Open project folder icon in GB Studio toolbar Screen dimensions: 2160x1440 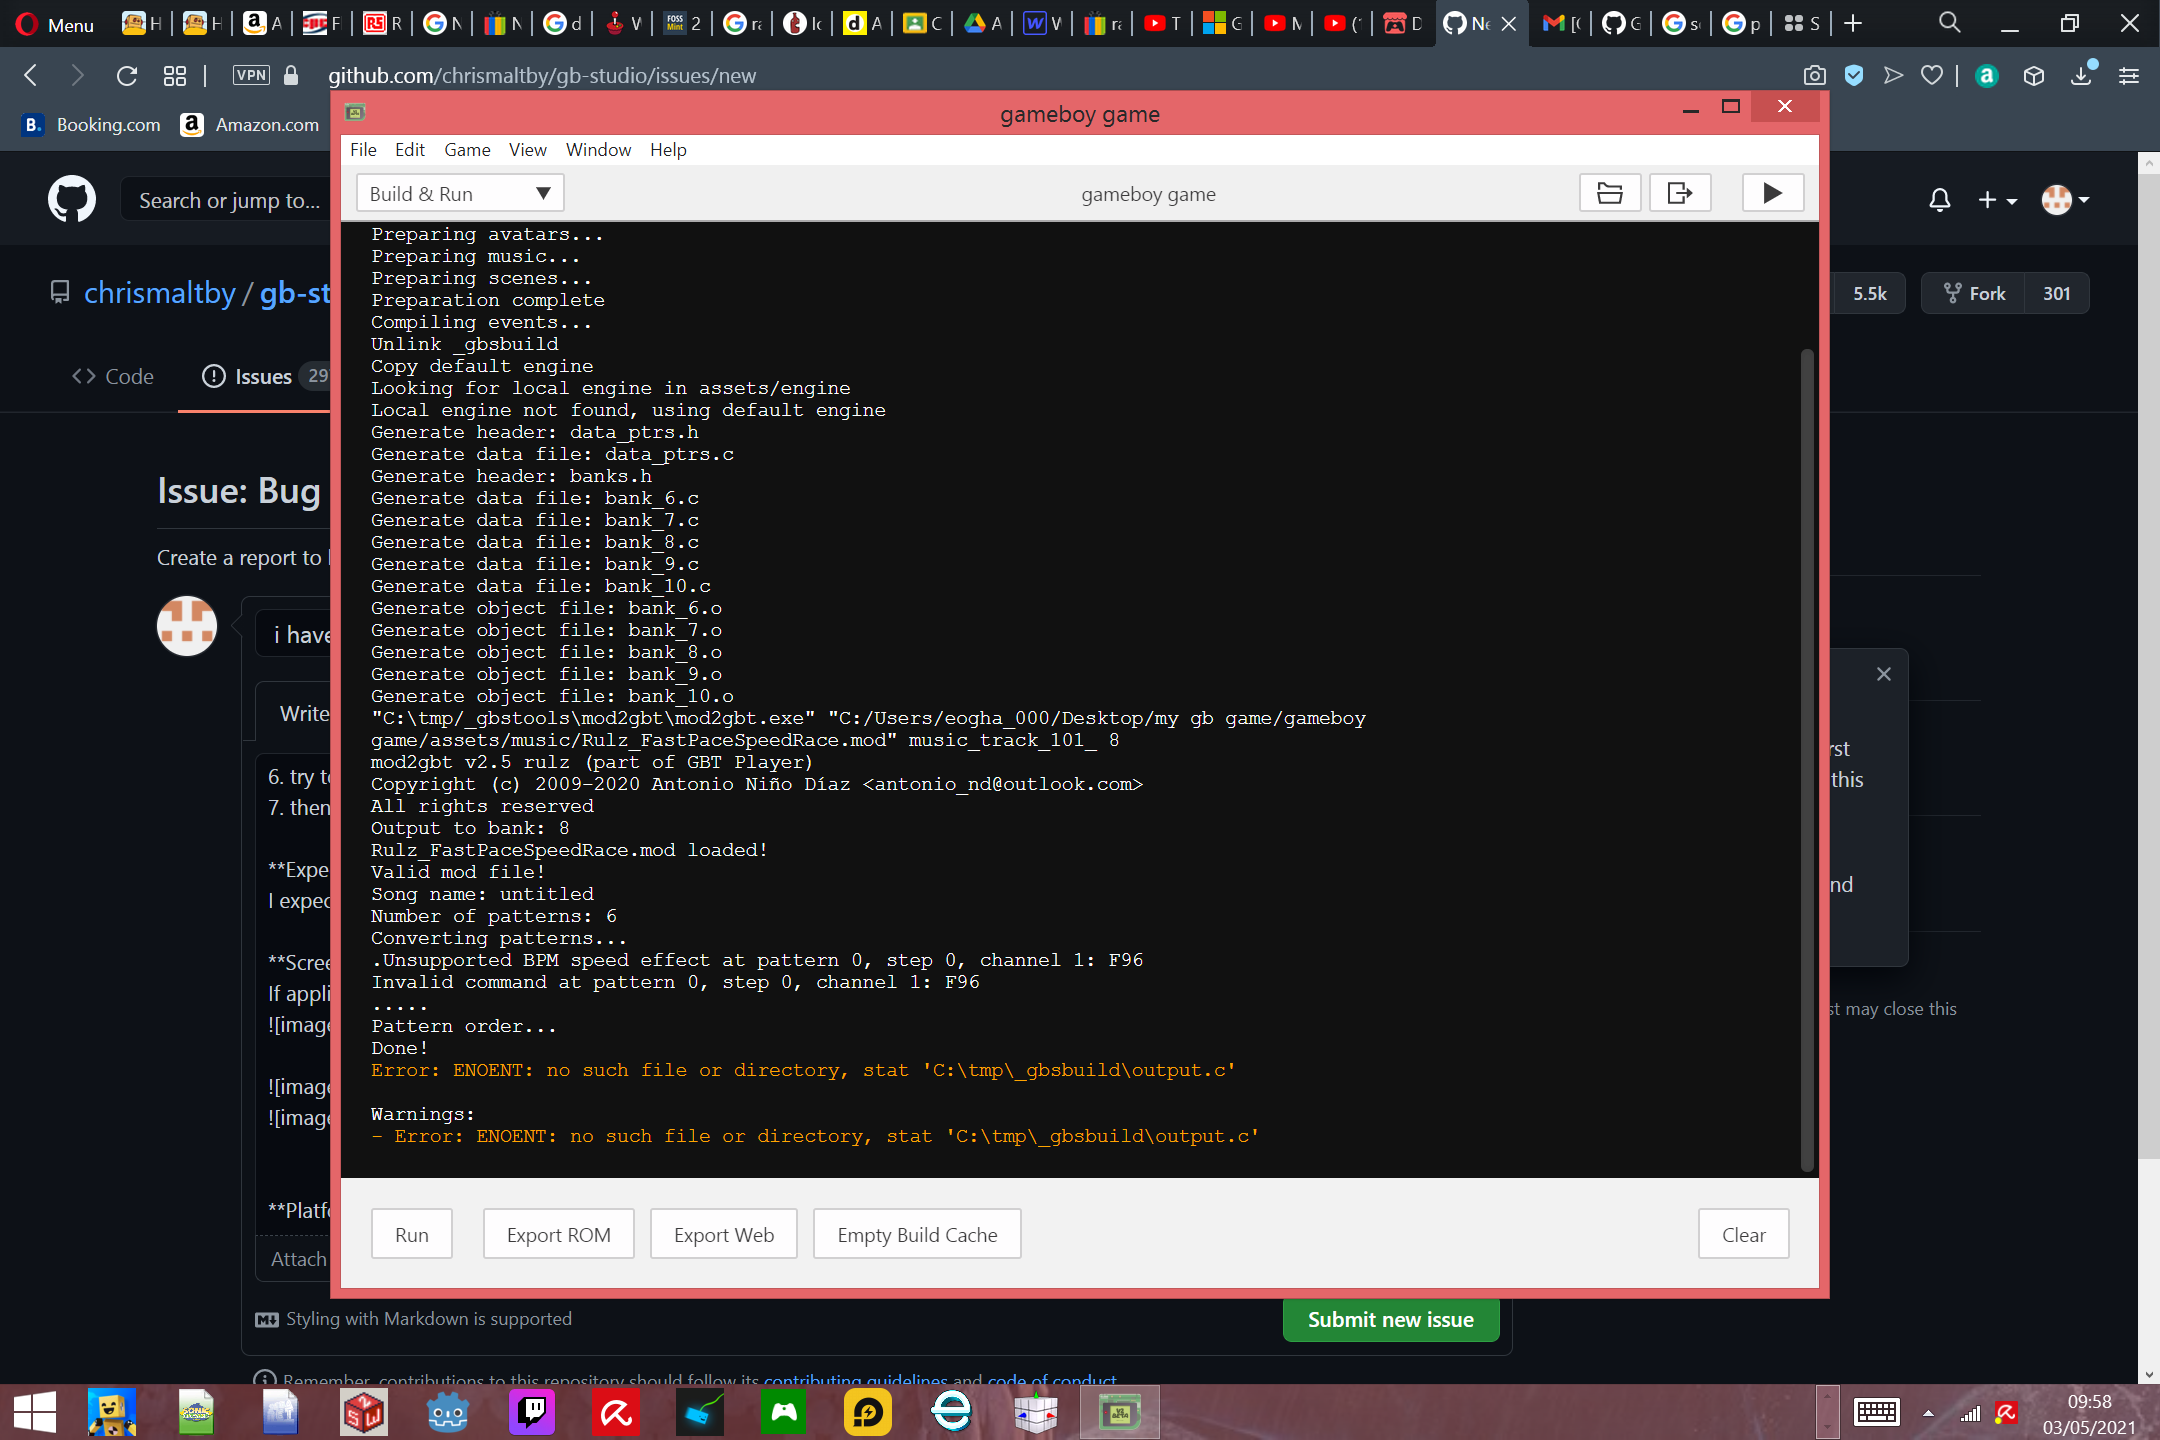[1610, 193]
